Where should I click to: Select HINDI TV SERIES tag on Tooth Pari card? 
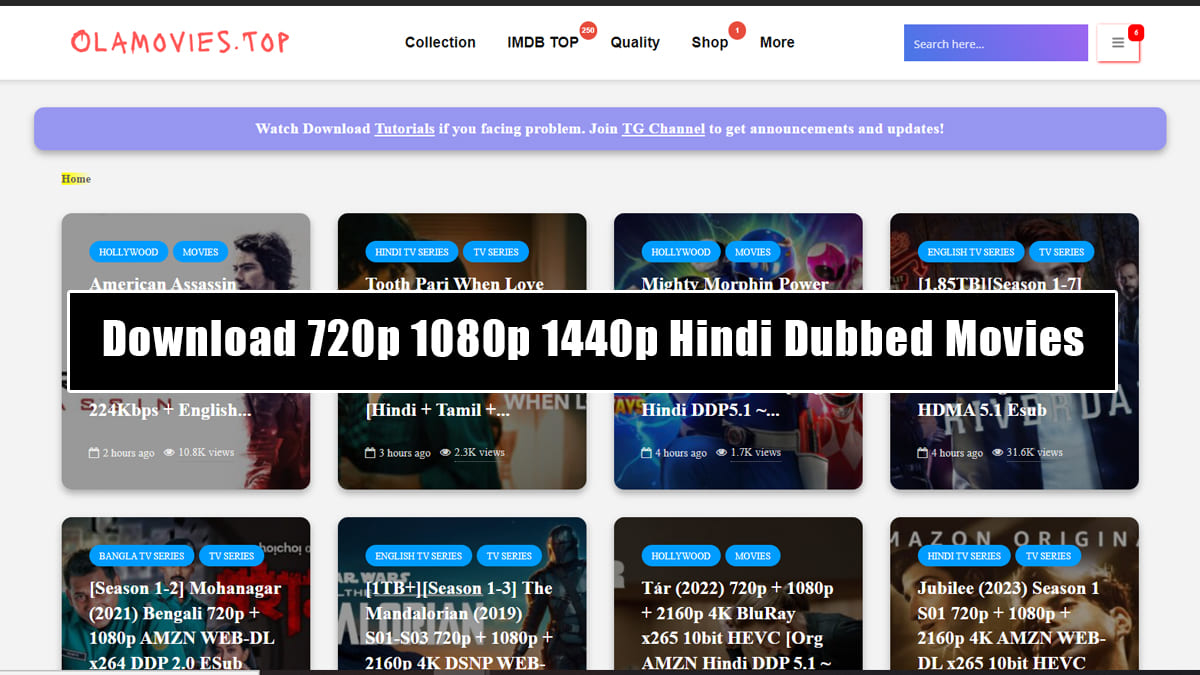tap(412, 252)
